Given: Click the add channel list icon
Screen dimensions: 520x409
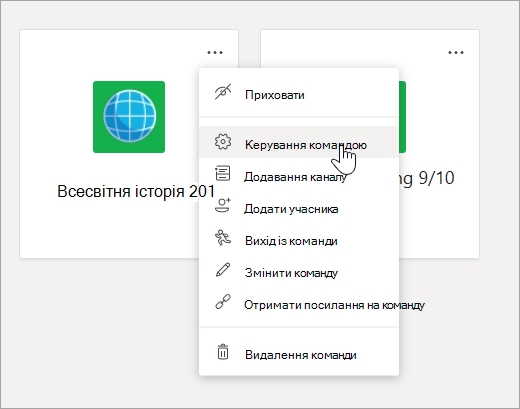Looking at the screenshot, I should (223, 173).
